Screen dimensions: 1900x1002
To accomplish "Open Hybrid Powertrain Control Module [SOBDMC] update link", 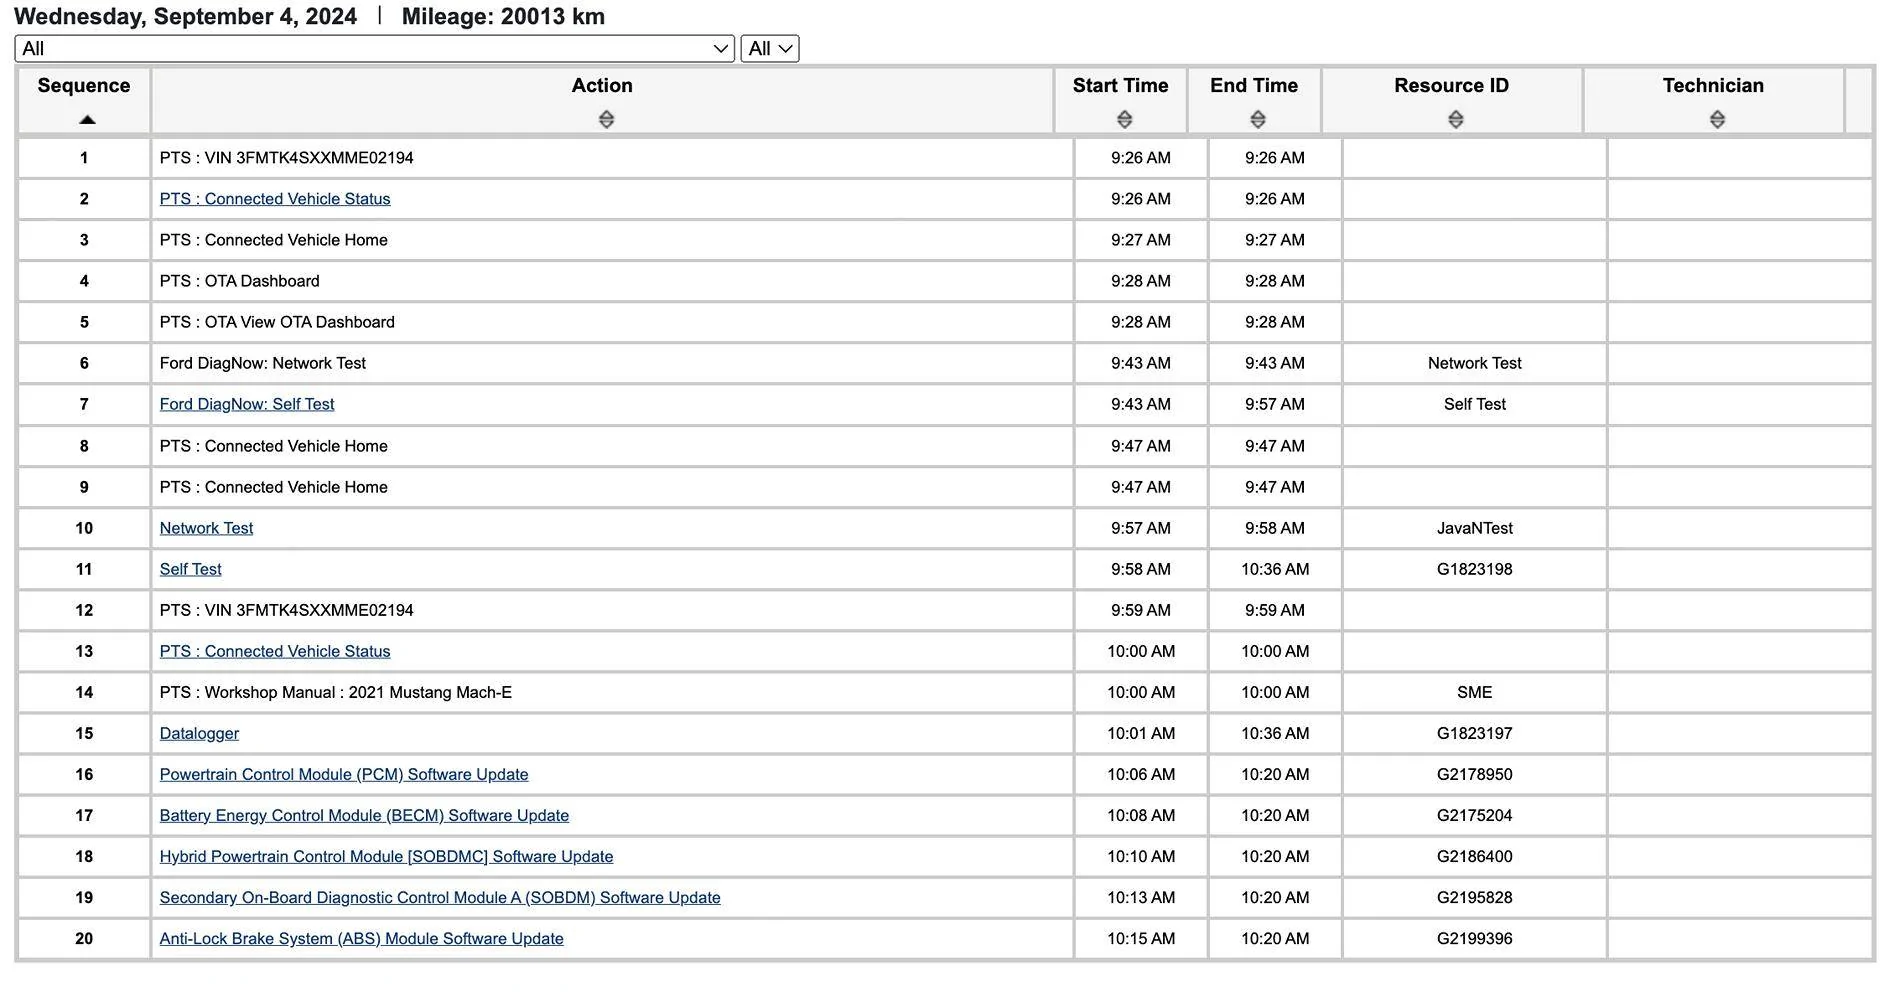I will tap(386, 856).
